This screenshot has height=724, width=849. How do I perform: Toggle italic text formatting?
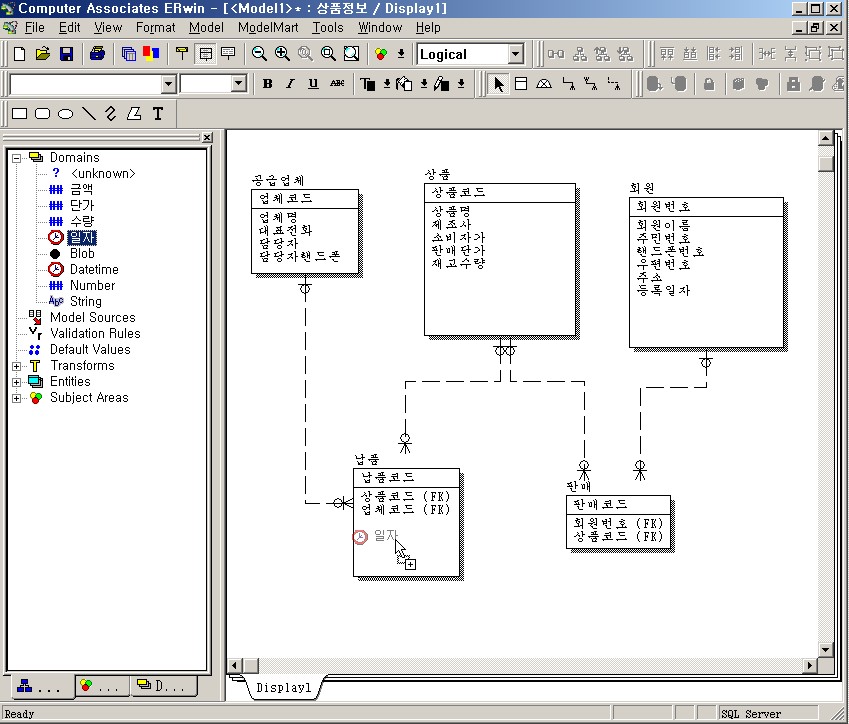[291, 84]
